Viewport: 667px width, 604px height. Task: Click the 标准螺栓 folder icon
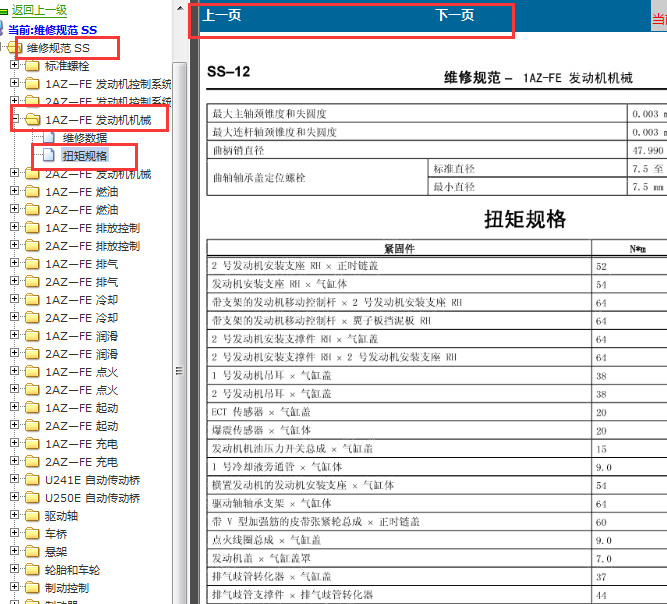click(x=32, y=66)
